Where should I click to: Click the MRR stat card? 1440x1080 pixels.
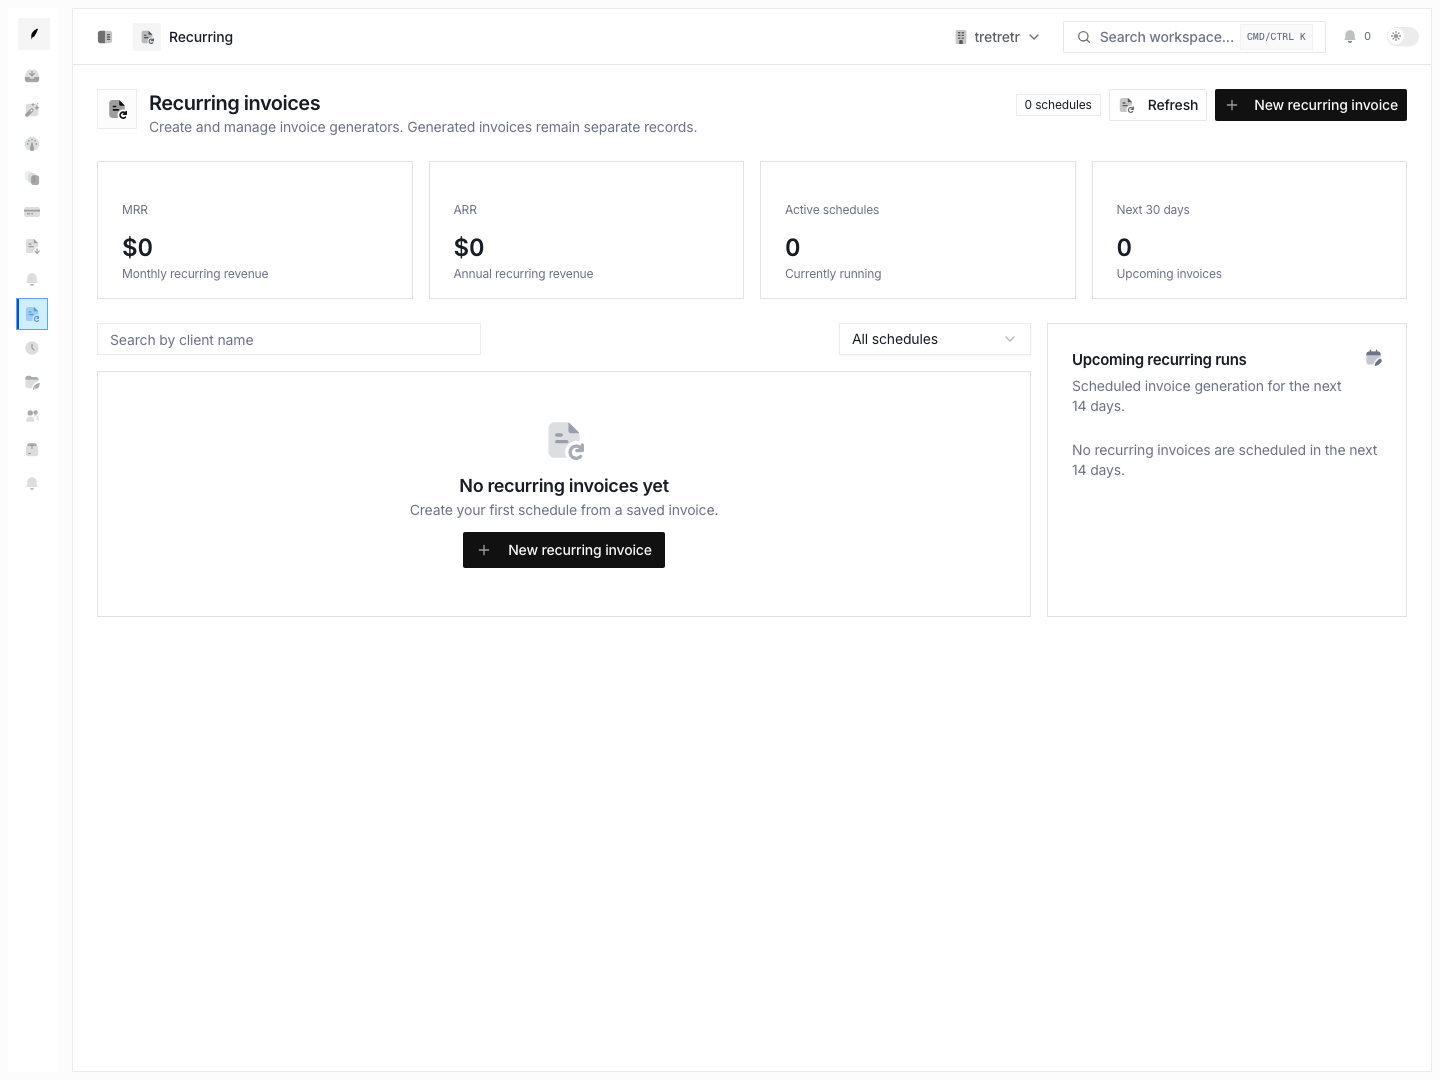(255, 230)
